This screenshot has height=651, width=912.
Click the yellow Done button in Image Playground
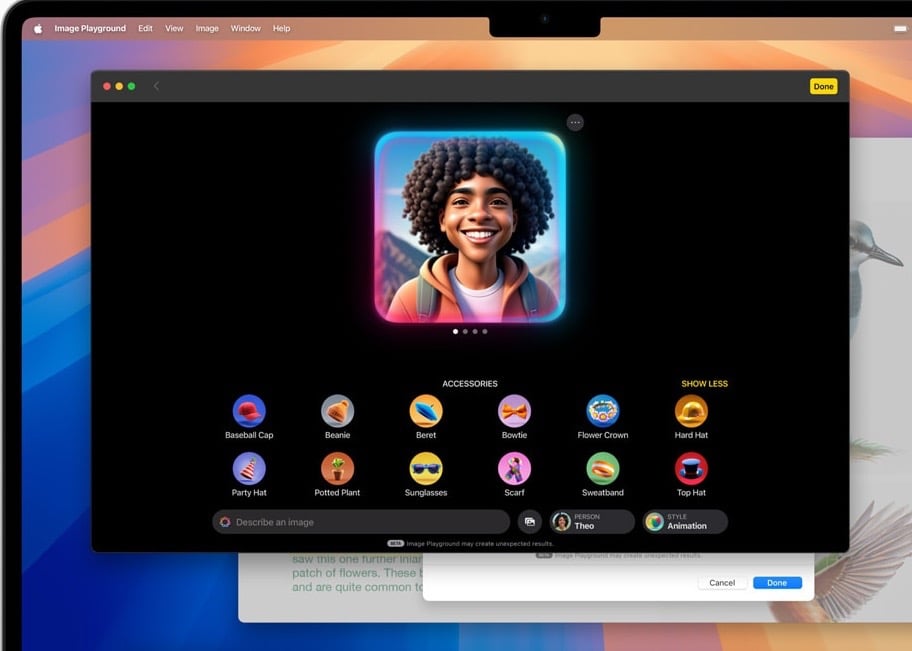tap(824, 86)
